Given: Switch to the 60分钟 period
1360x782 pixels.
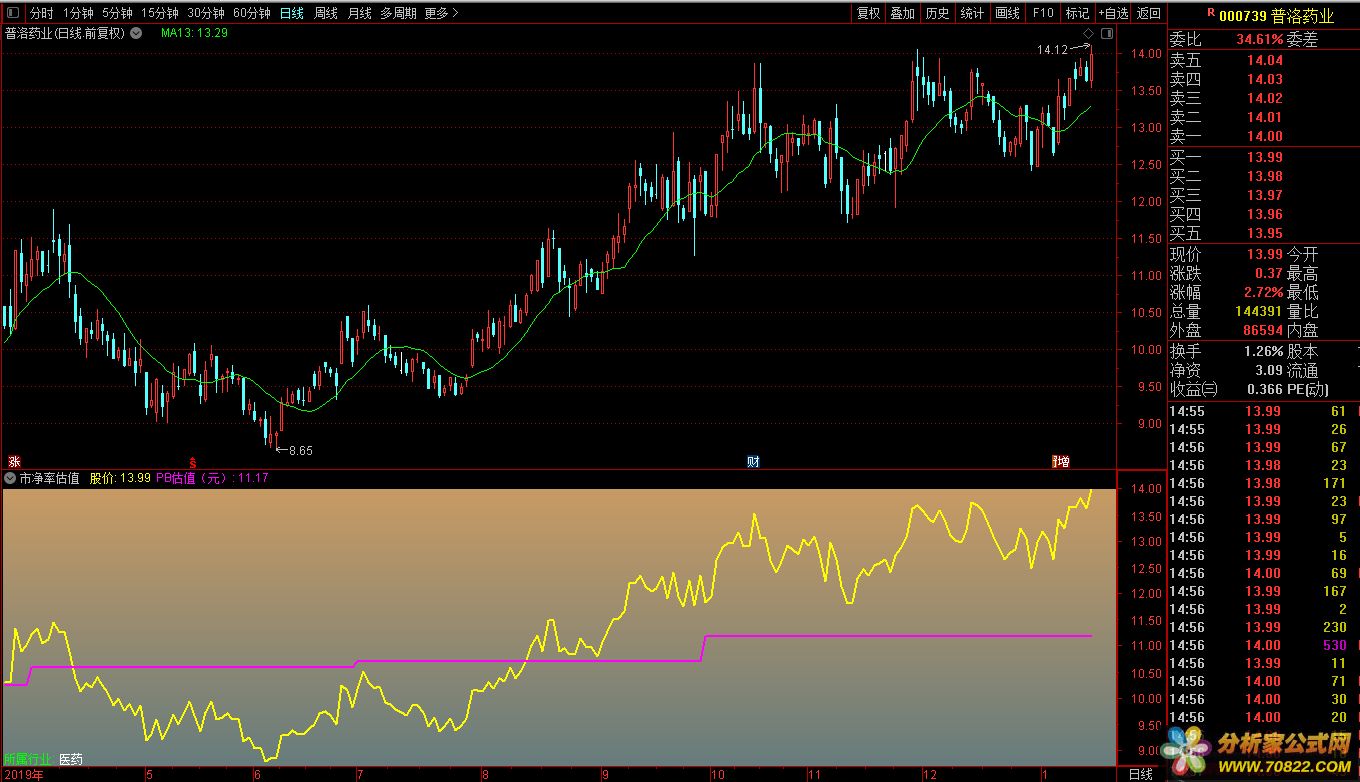Looking at the screenshot, I should click(252, 13).
